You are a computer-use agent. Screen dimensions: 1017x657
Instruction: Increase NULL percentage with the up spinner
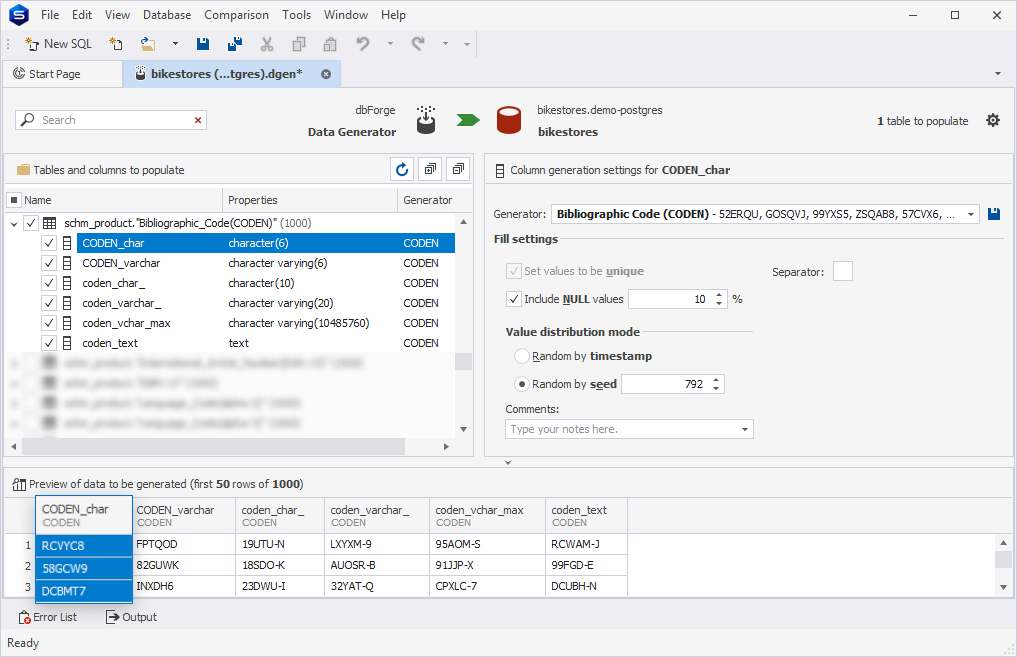pyautogui.click(x=719, y=295)
